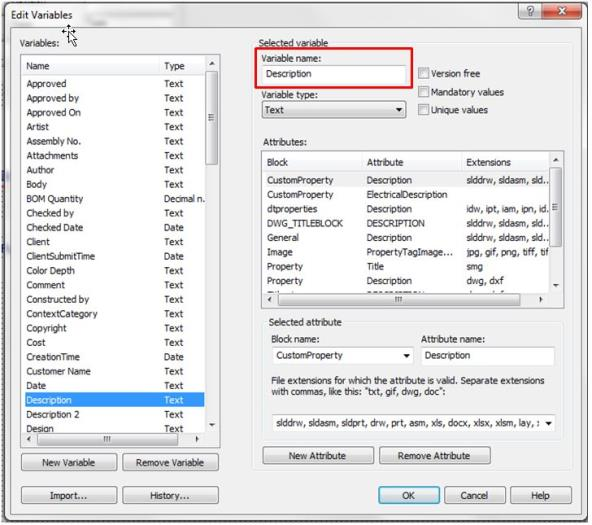592x525 pixels.
Task: Select the Copyright variable
Action: click(114, 328)
